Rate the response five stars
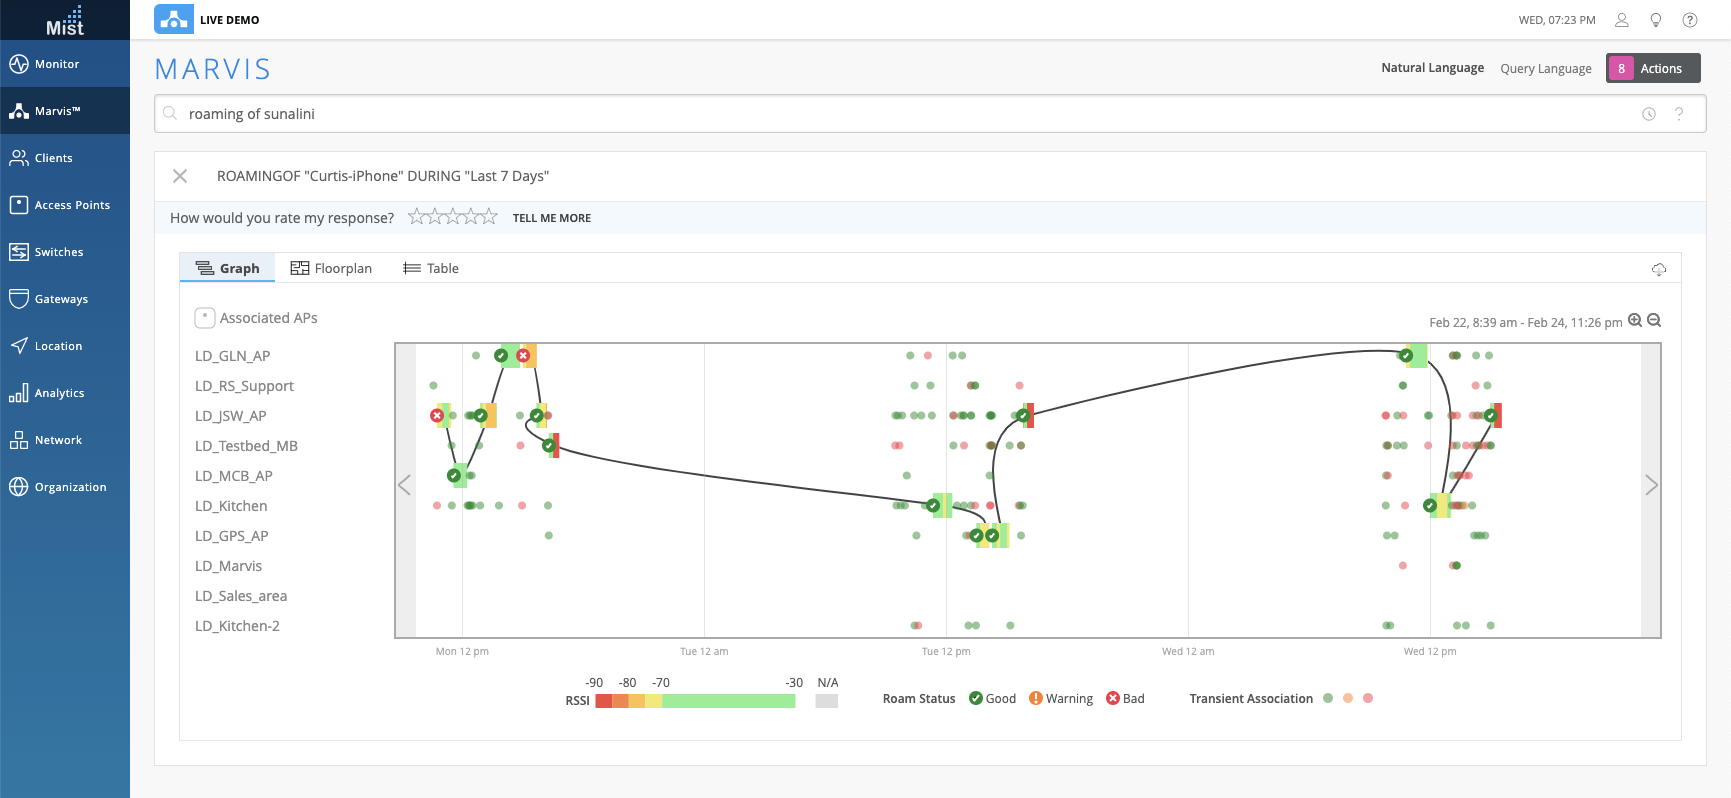1731x798 pixels. (x=489, y=217)
